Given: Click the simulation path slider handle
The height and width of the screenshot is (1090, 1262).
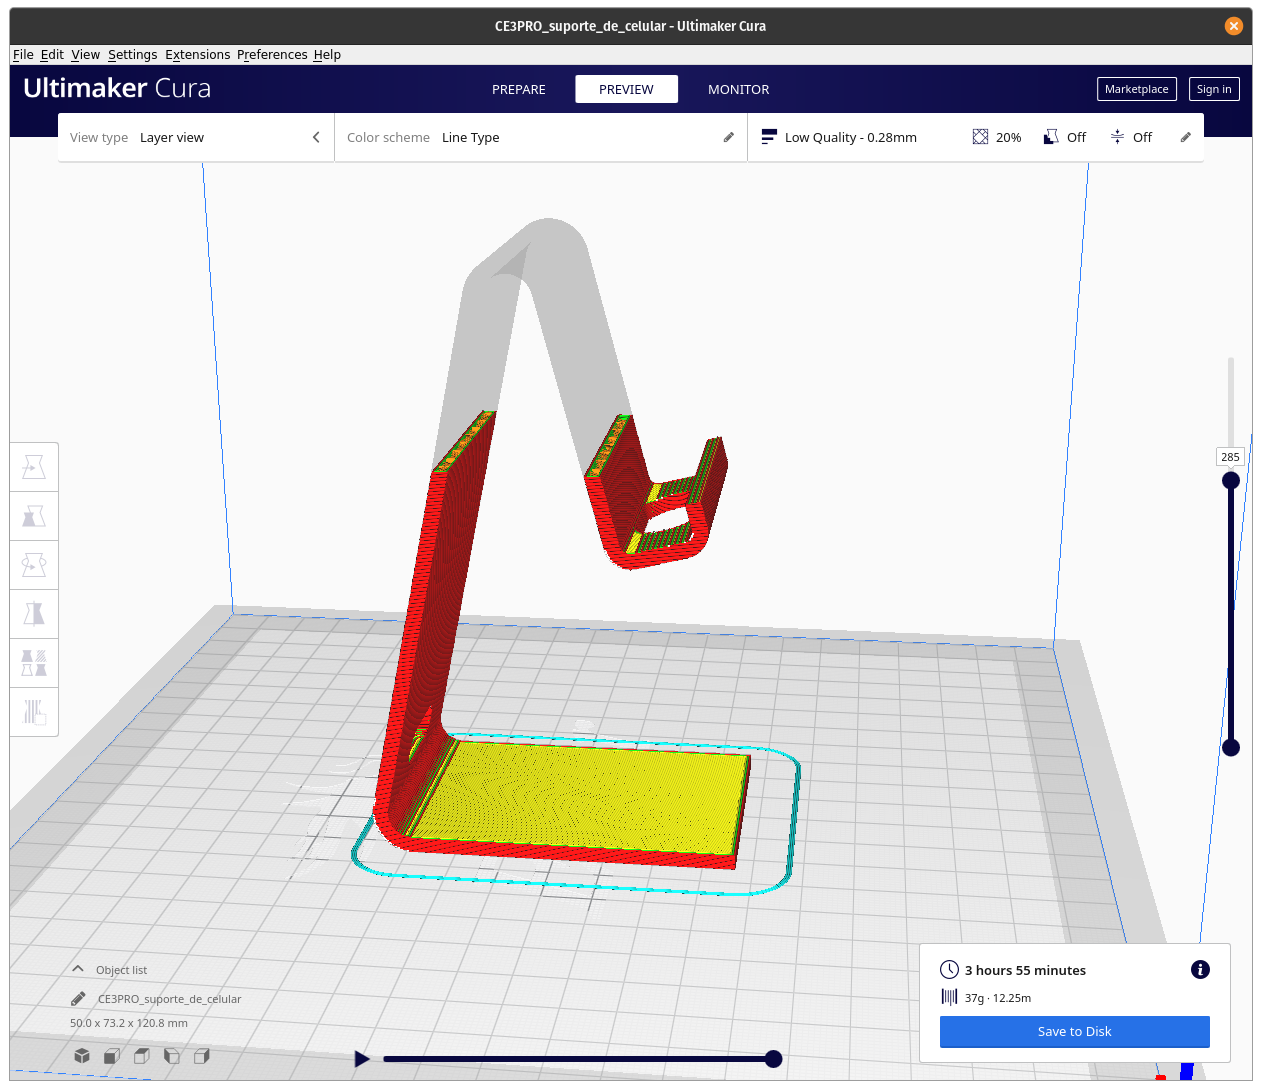Looking at the screenshot, I should (x=773, y=1059).
